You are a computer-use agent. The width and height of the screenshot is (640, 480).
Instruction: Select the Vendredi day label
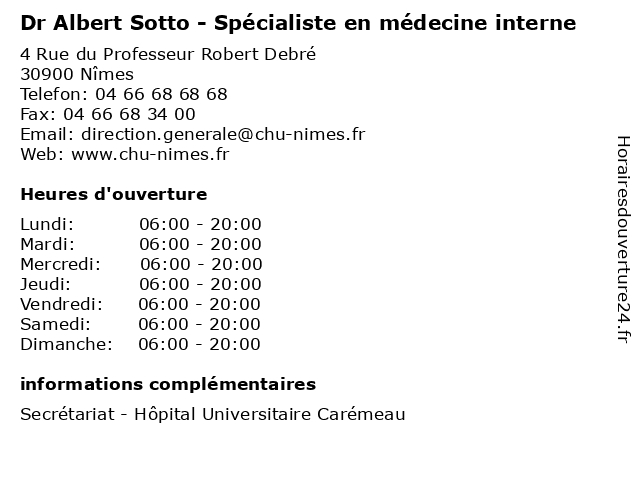pyautogui.click(x=61, y=304)
